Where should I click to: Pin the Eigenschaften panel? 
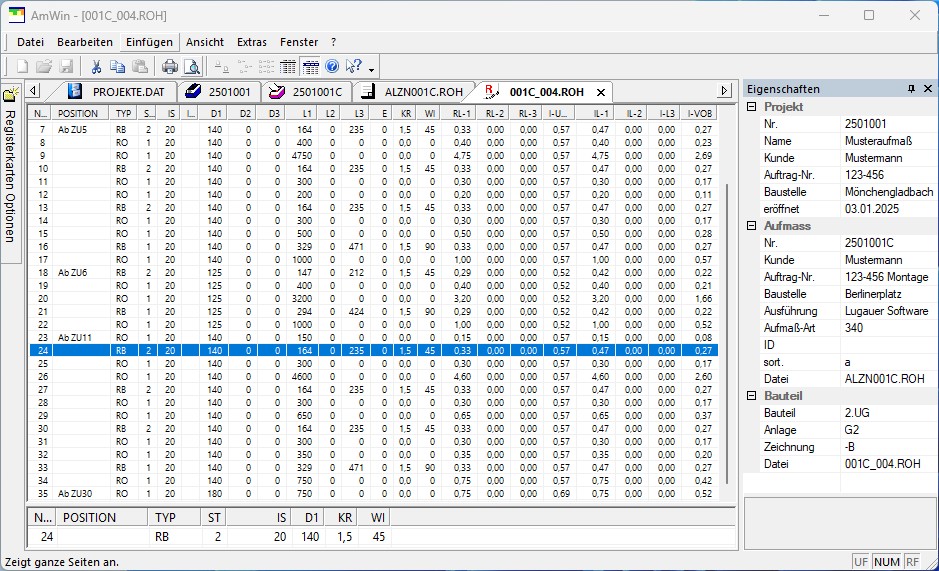tap(911, 89)
